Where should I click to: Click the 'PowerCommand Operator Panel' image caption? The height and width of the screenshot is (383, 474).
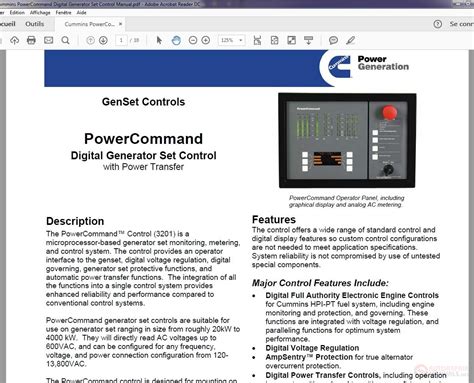tap(347, 201)
